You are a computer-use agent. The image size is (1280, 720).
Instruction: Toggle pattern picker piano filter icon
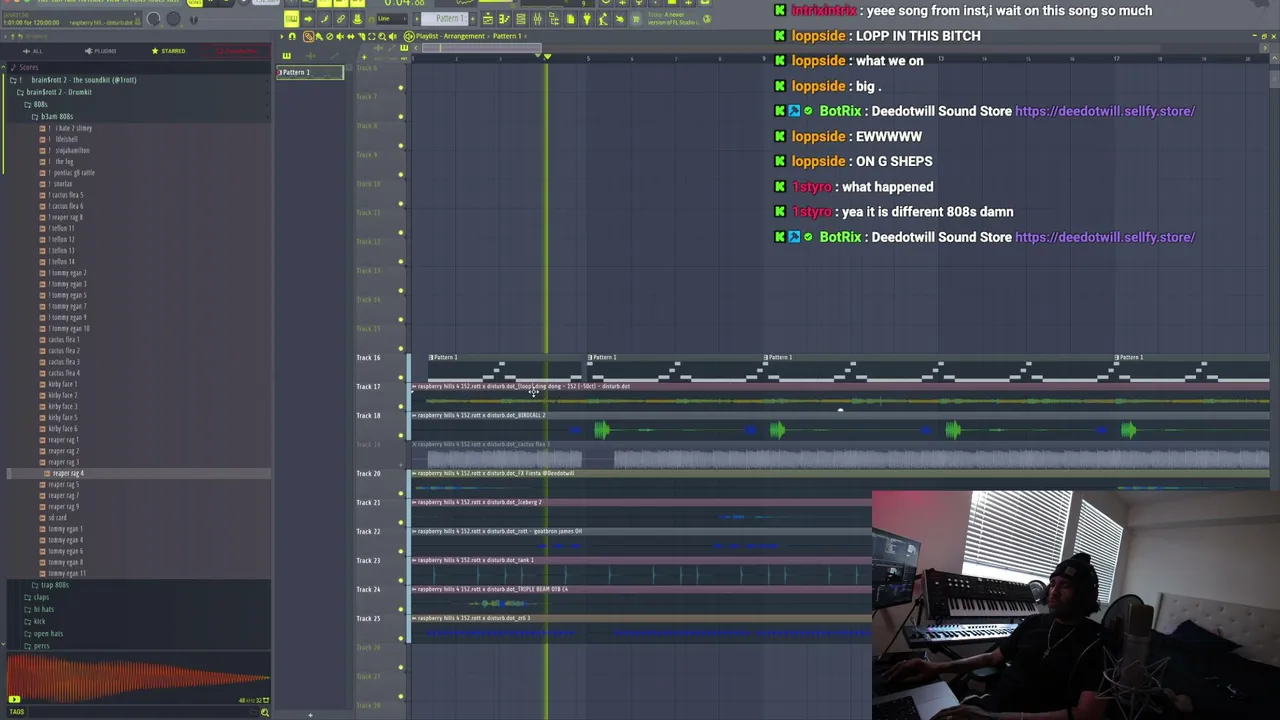(x=287, y=55)
